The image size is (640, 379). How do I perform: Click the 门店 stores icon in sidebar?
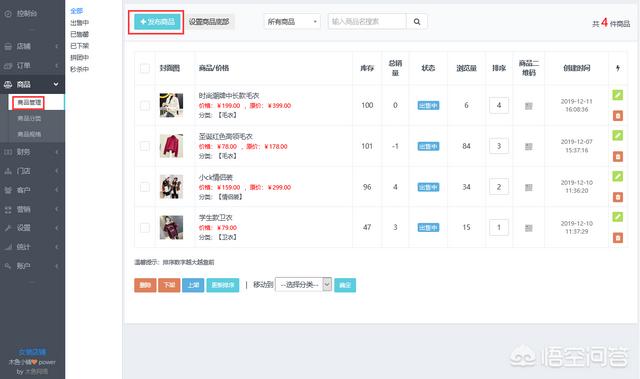[x=8, y=171]
